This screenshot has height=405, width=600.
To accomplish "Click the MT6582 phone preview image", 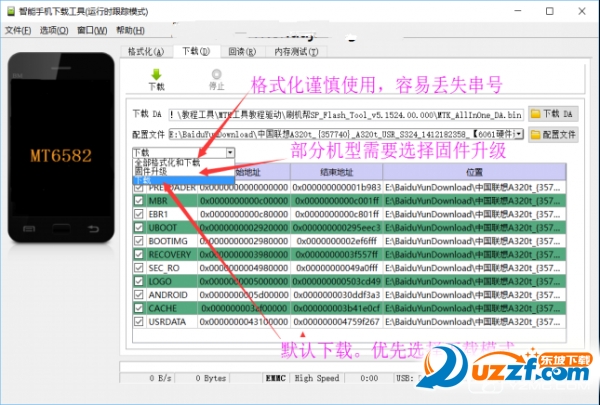I will 61,147.
